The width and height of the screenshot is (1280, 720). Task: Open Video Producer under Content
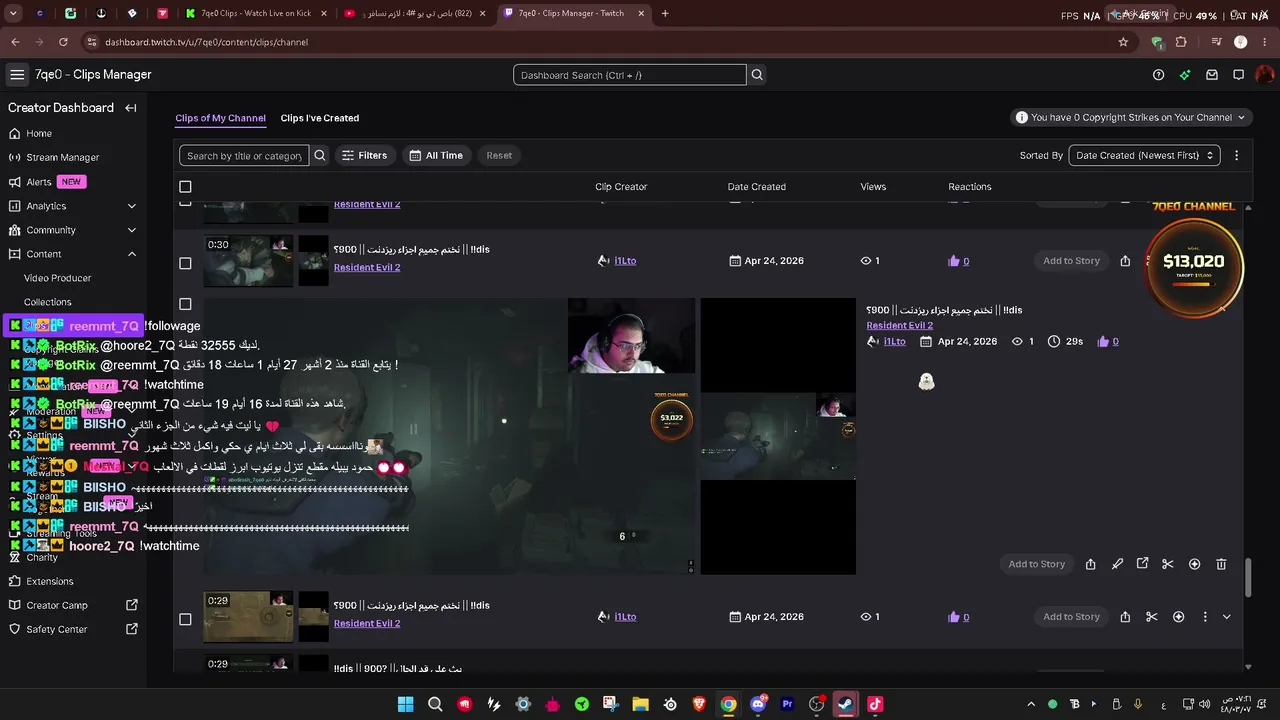[x=58, y=278]
